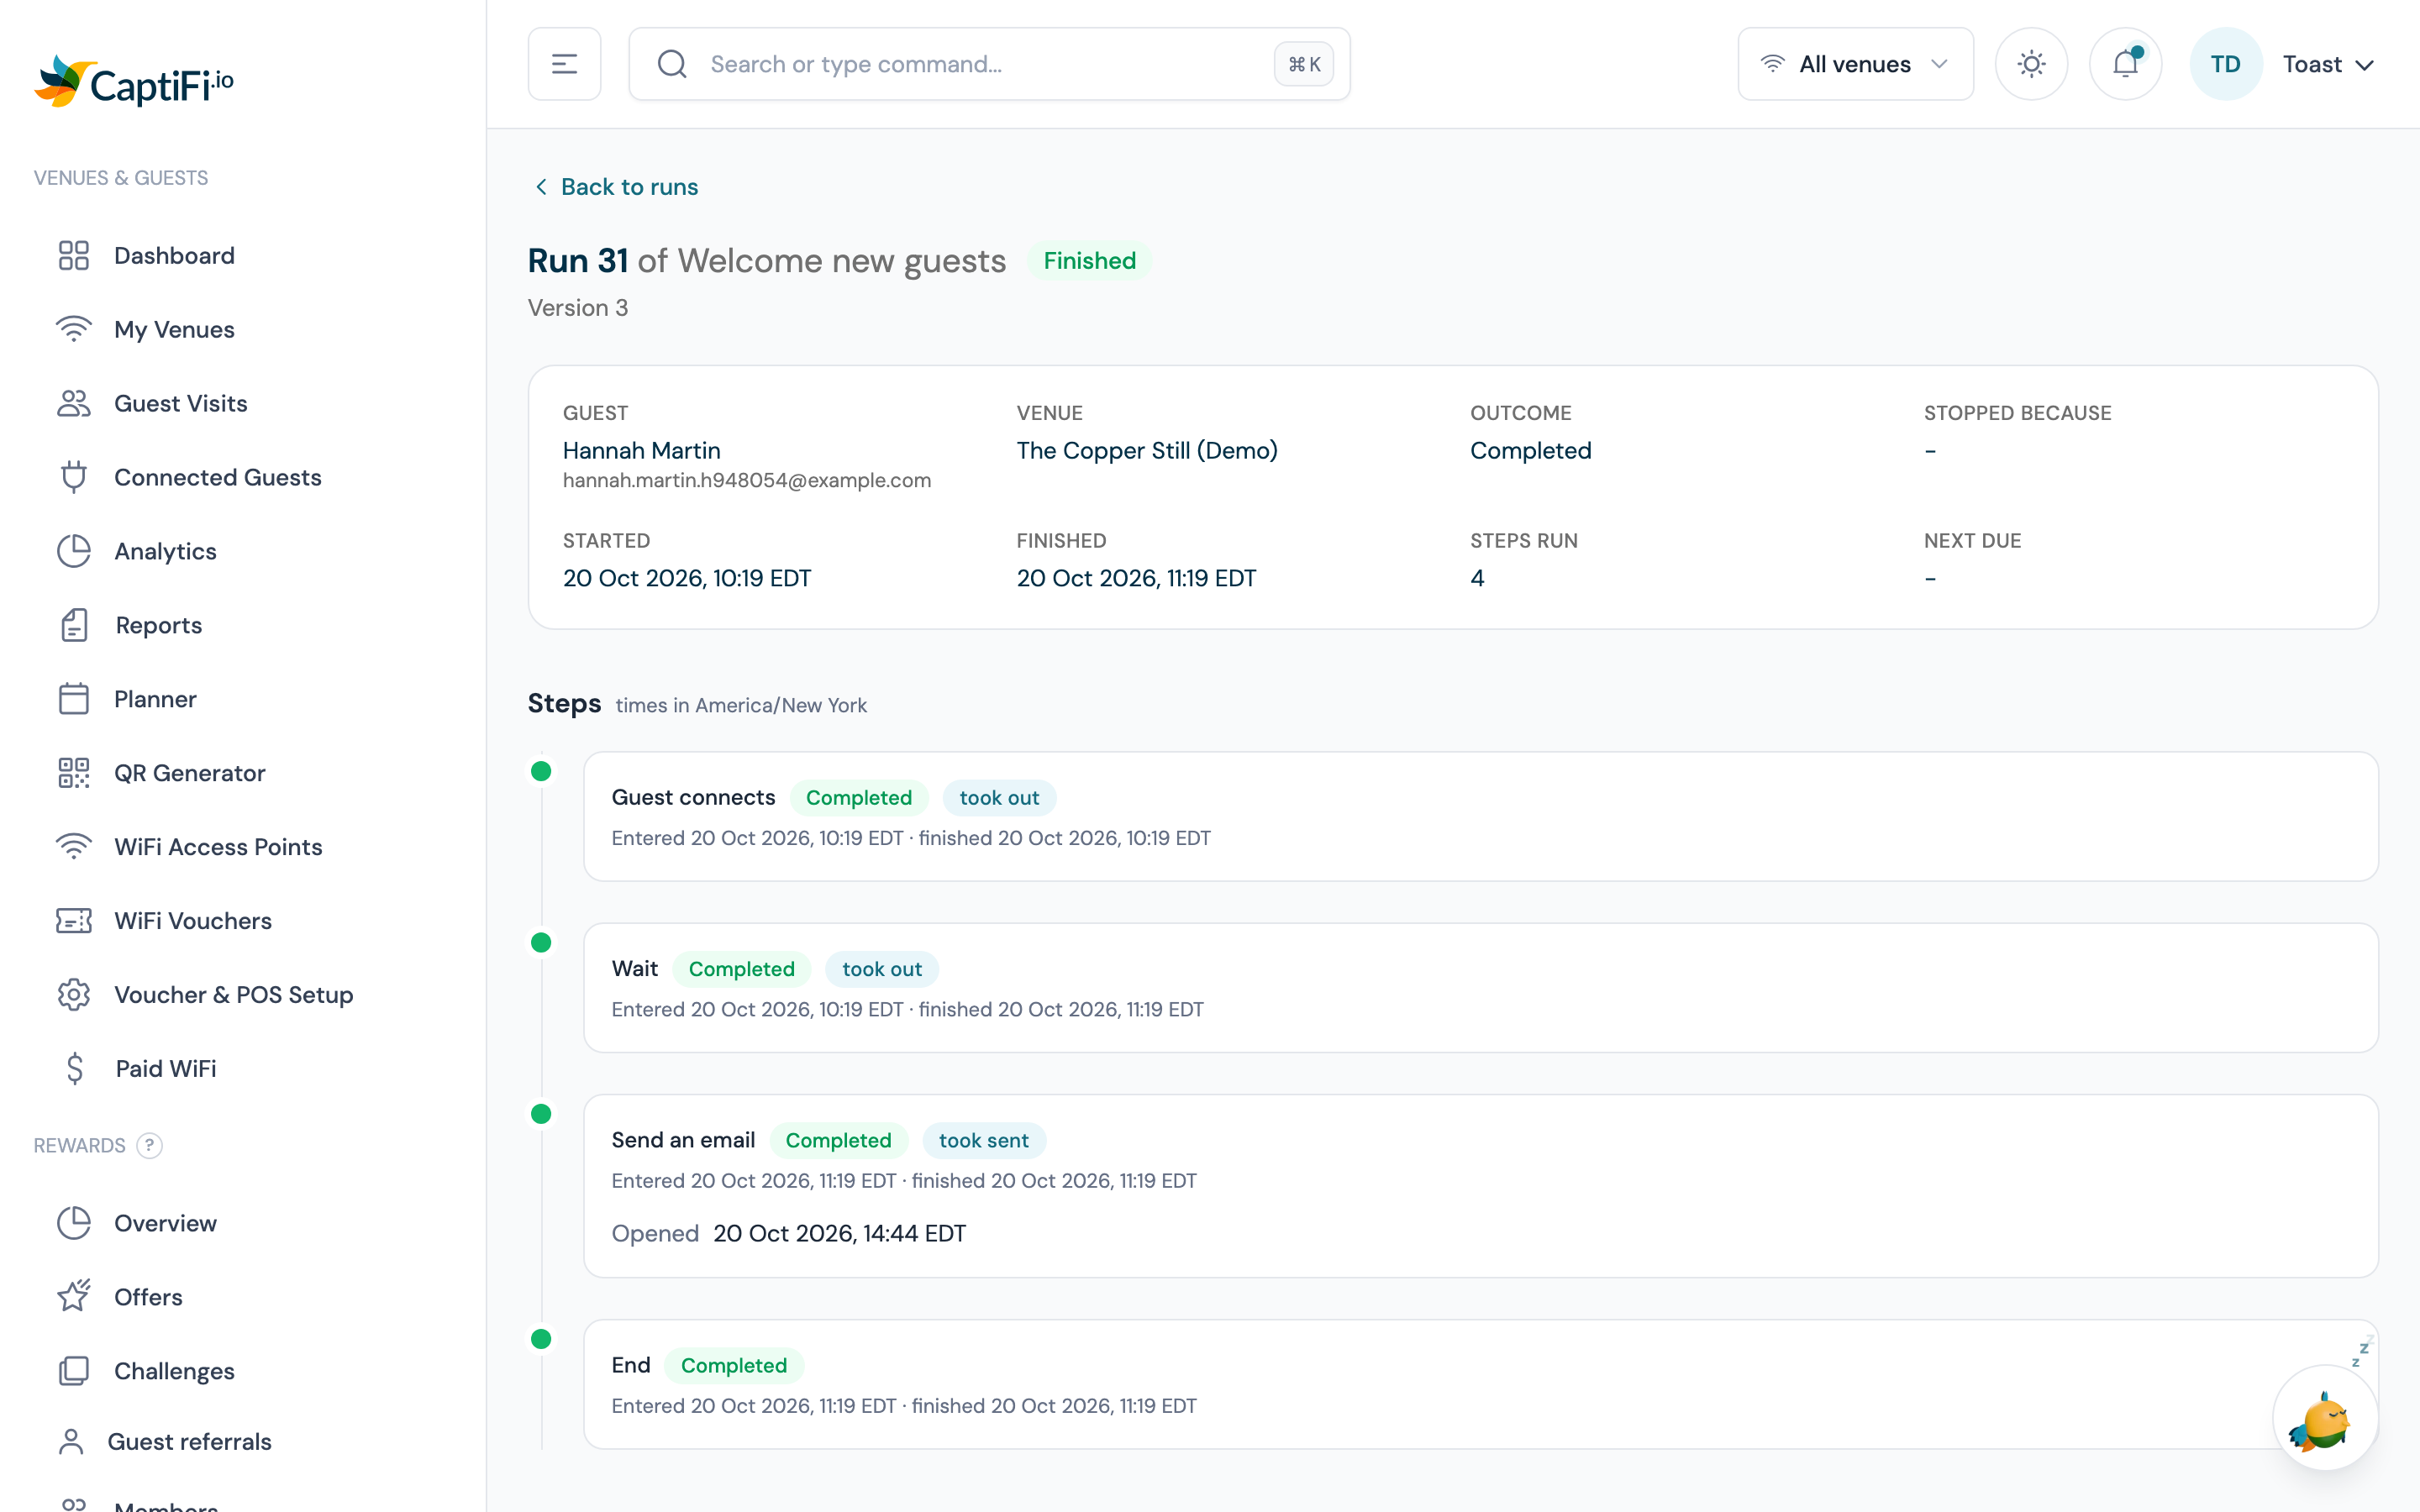Click the guest email hannah.martin.h948054@example.com
Viewport: 2420px width, 1512px height.
pos(746,480)
